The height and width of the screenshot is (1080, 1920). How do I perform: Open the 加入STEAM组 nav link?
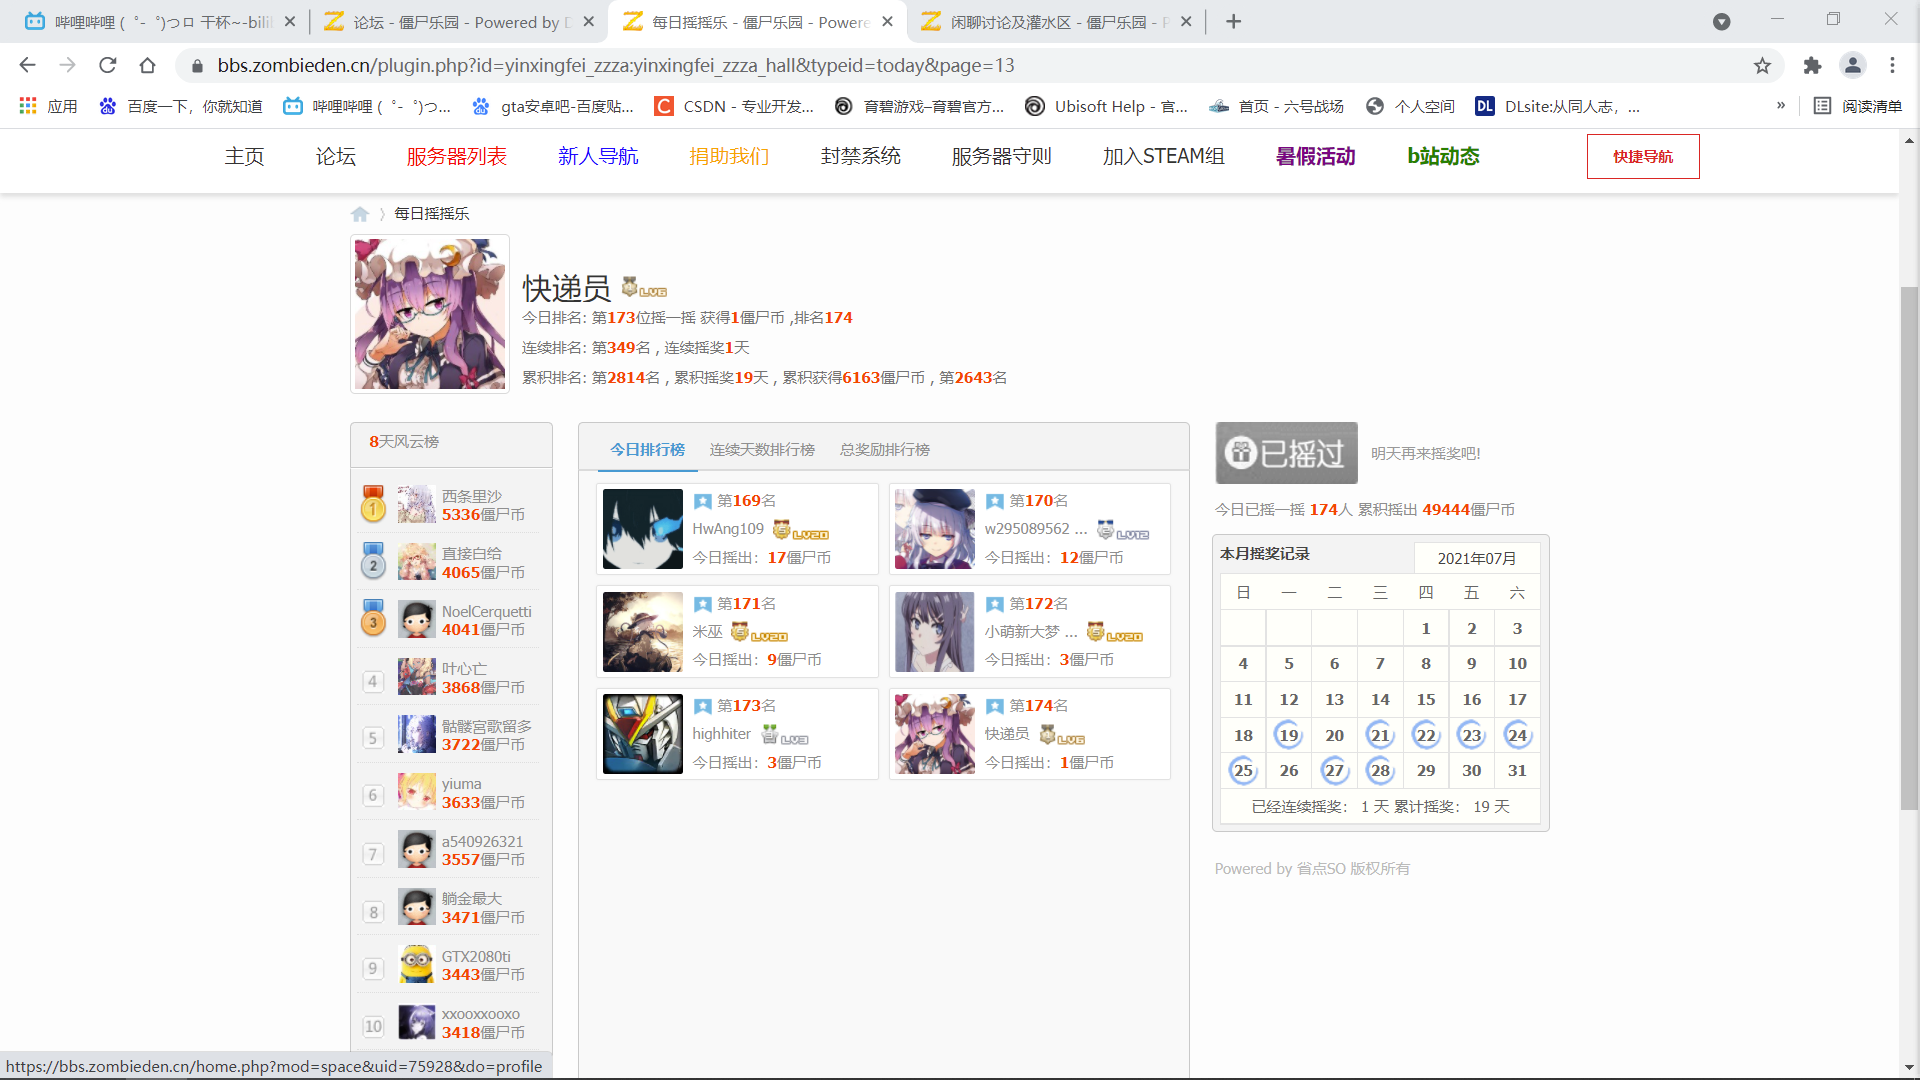click(1164, 156)
